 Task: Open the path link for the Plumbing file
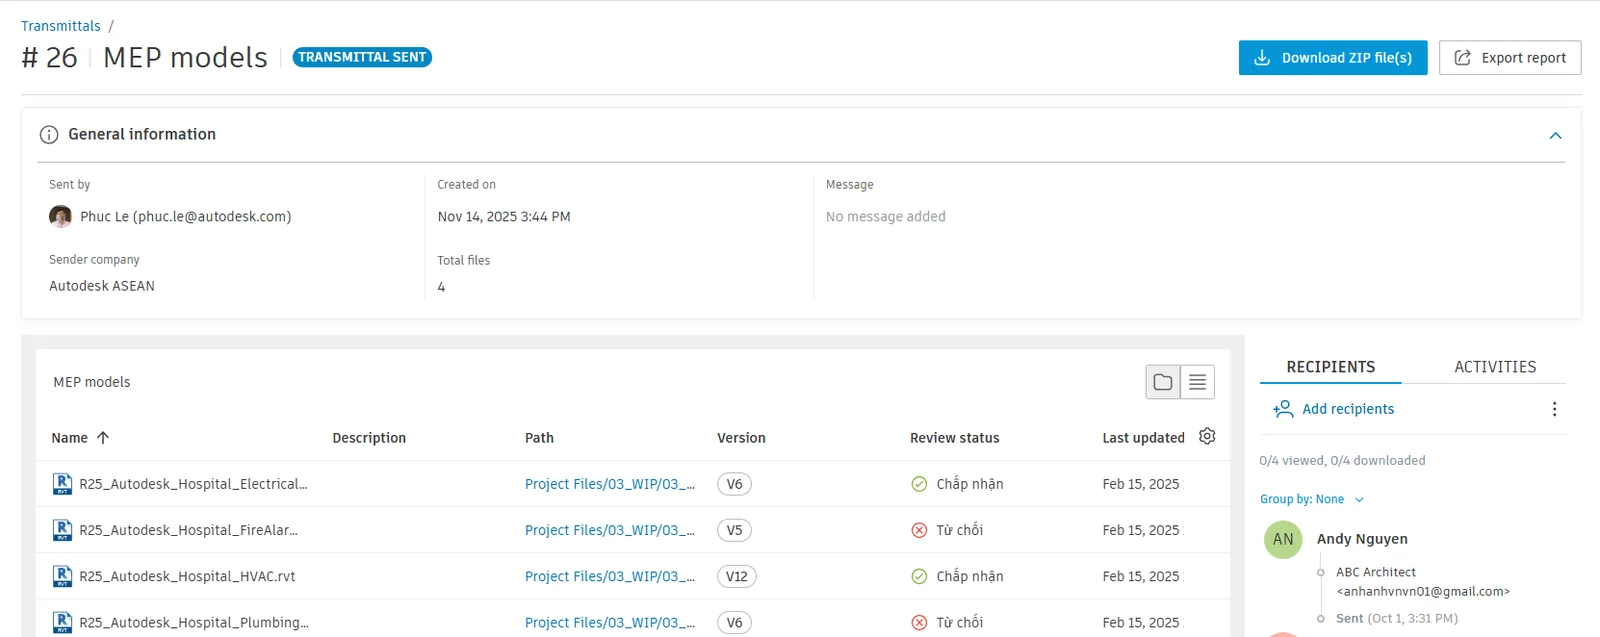[x=610, y=622]
